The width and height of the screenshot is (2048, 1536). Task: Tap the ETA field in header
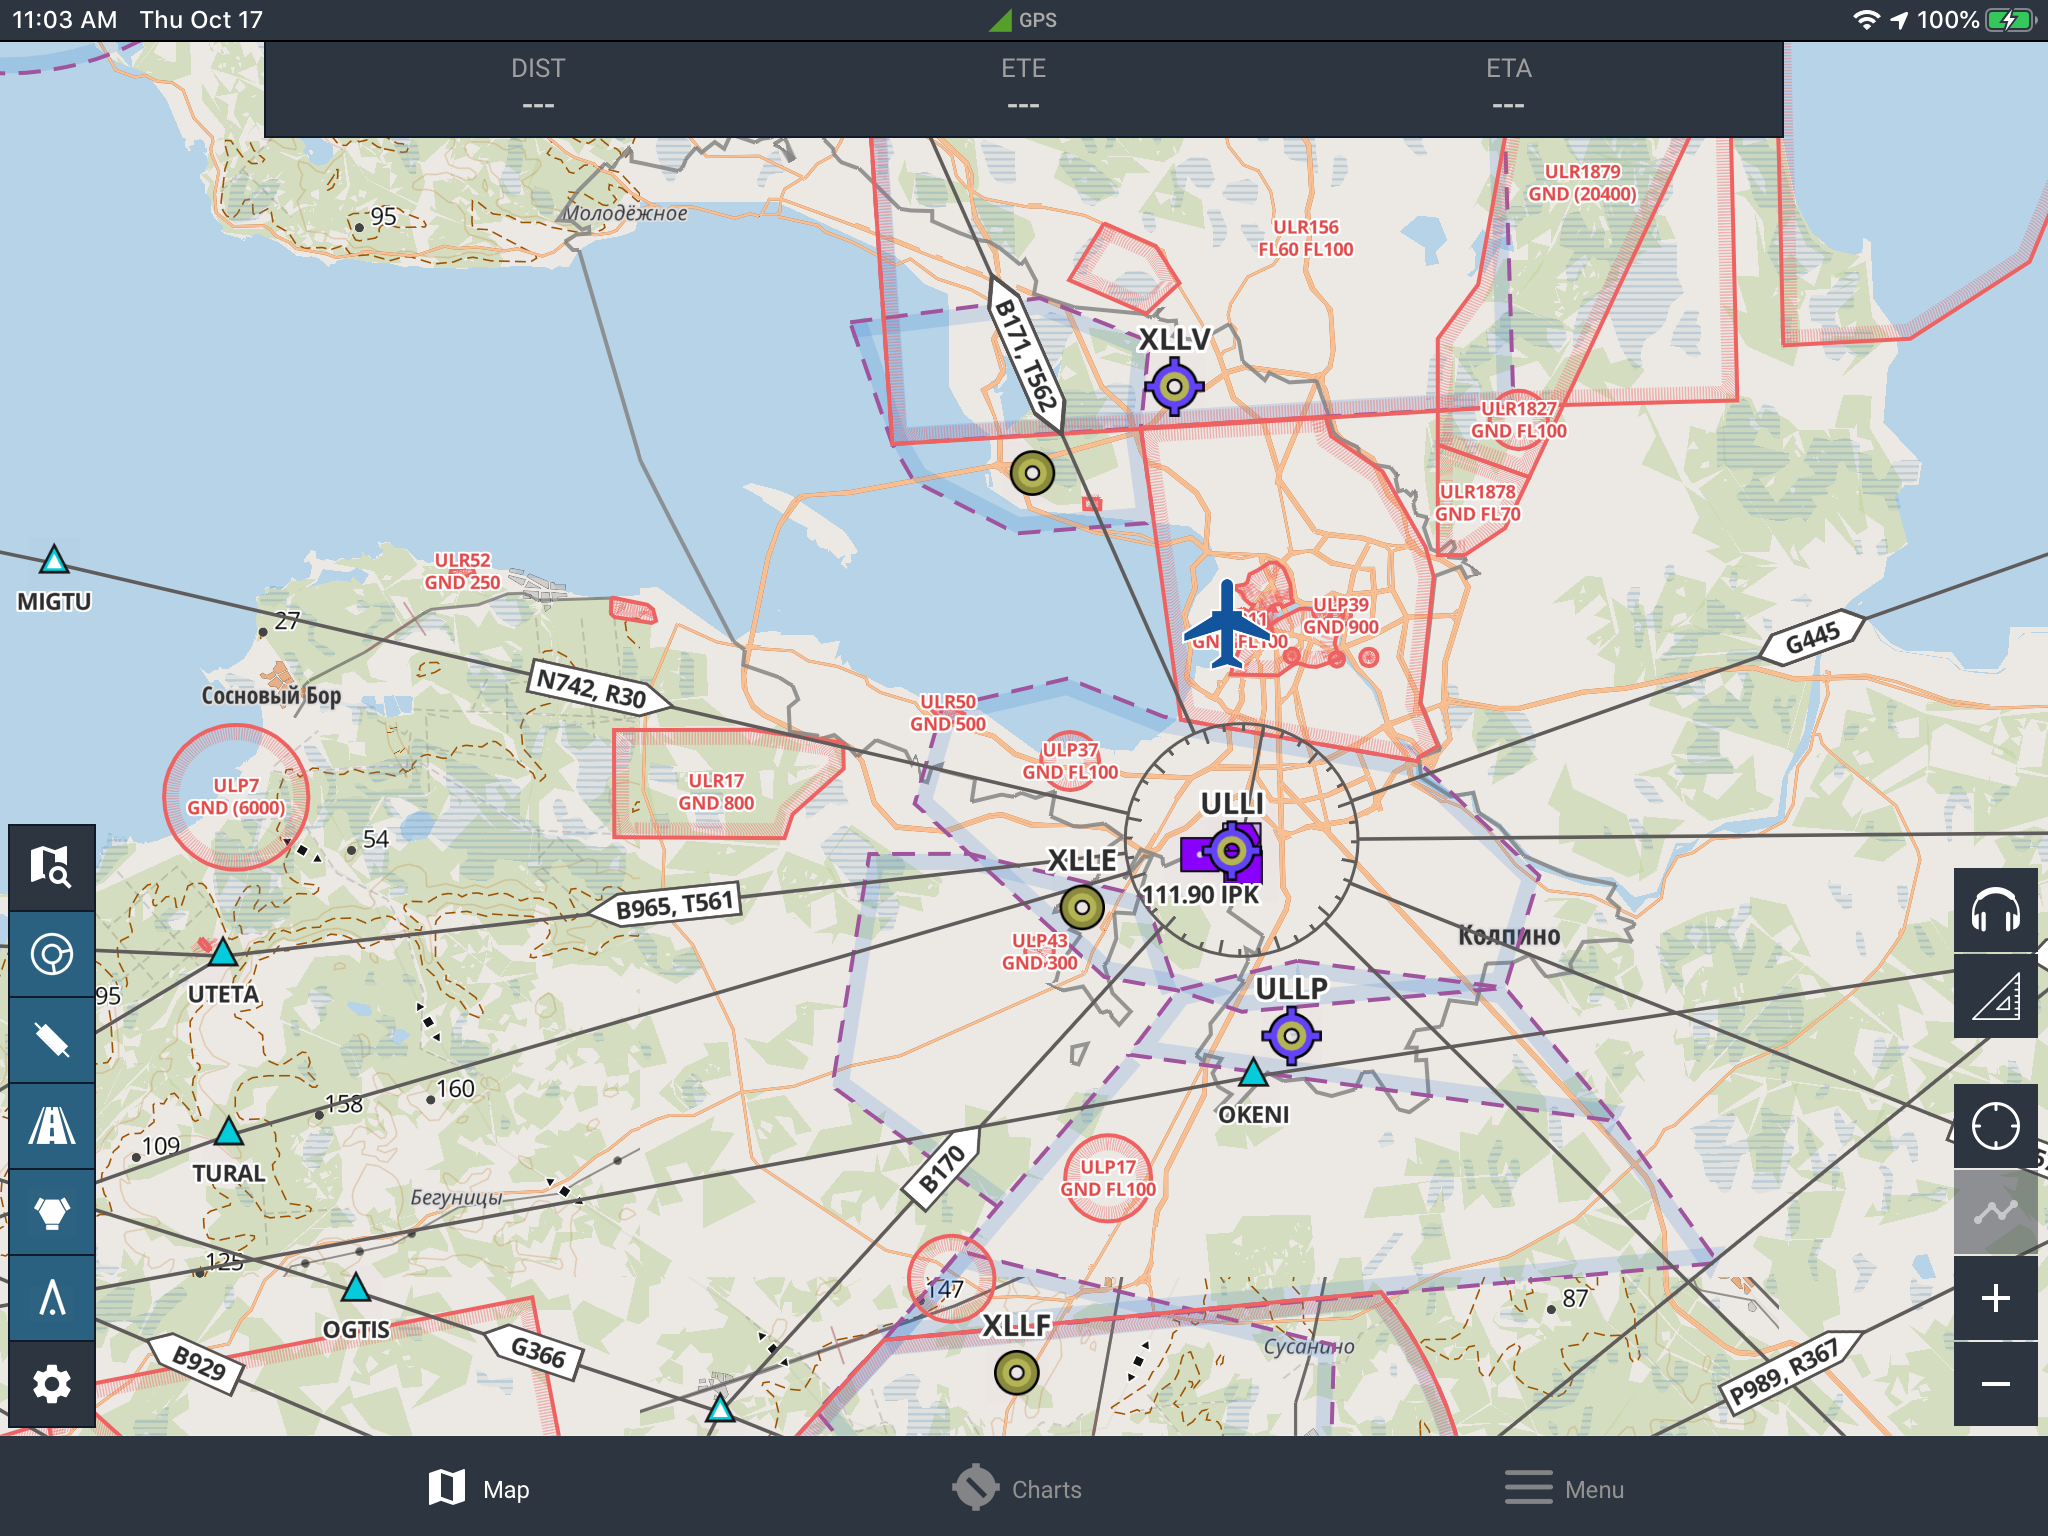click(x=1508, y=85)
